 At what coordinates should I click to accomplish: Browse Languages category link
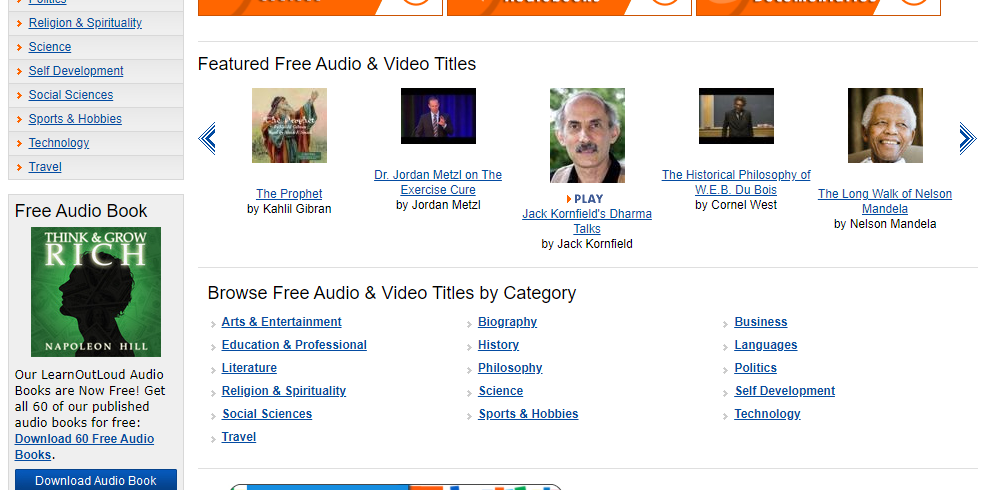coord(766,345)
